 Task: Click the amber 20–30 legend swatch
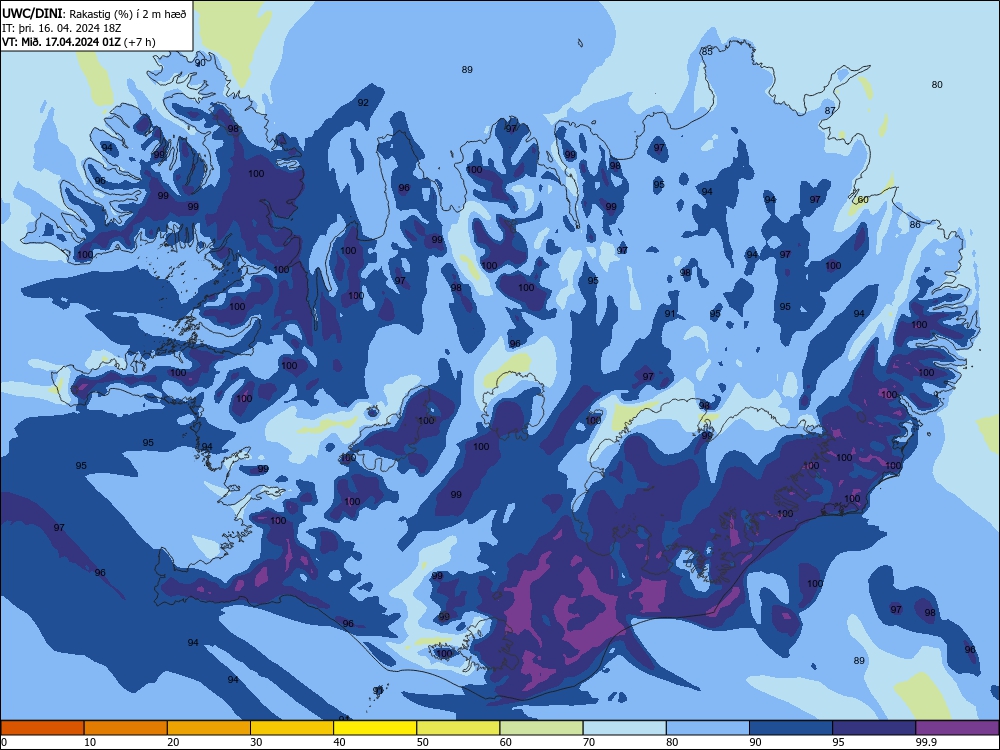(209, 728)
